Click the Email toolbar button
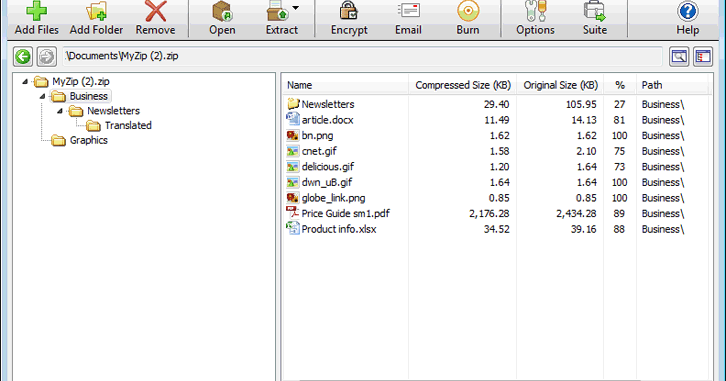 pos(408,19)
